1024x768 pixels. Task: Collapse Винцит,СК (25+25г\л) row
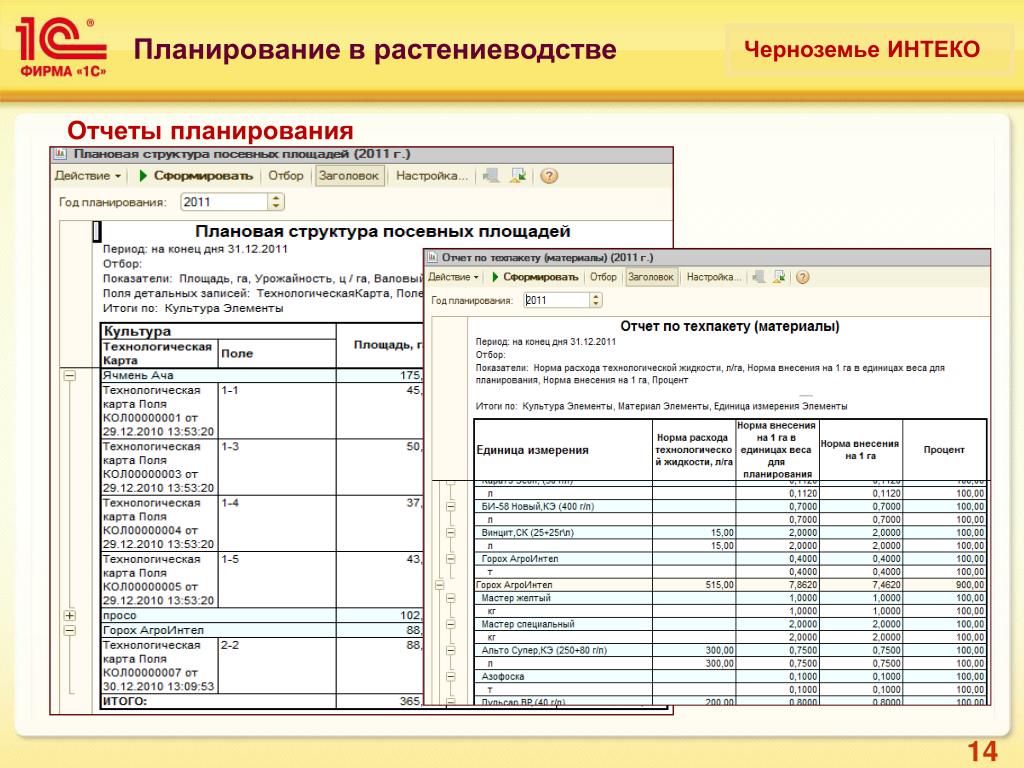point(451,533)
